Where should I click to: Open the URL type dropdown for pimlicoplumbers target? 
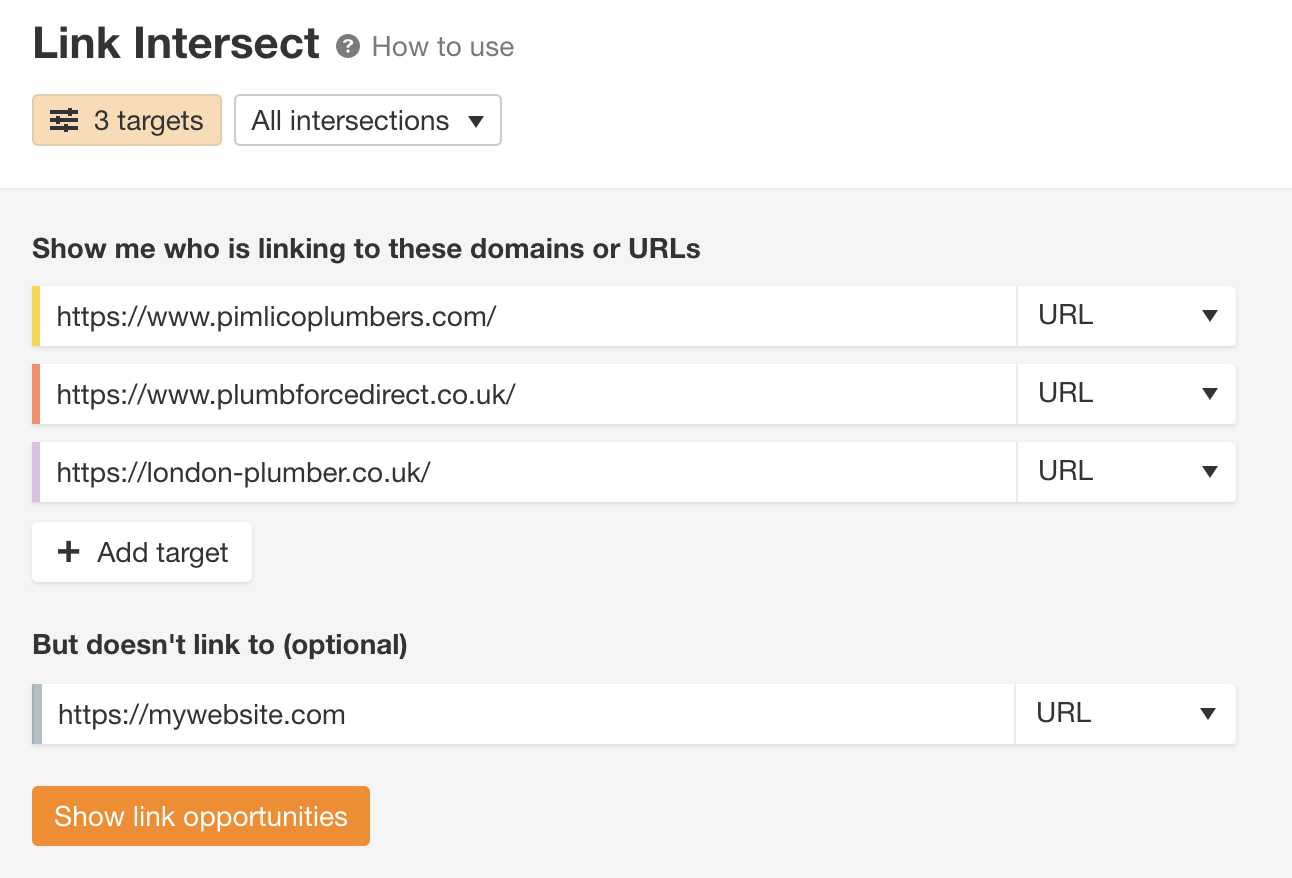coord(1126,315)
